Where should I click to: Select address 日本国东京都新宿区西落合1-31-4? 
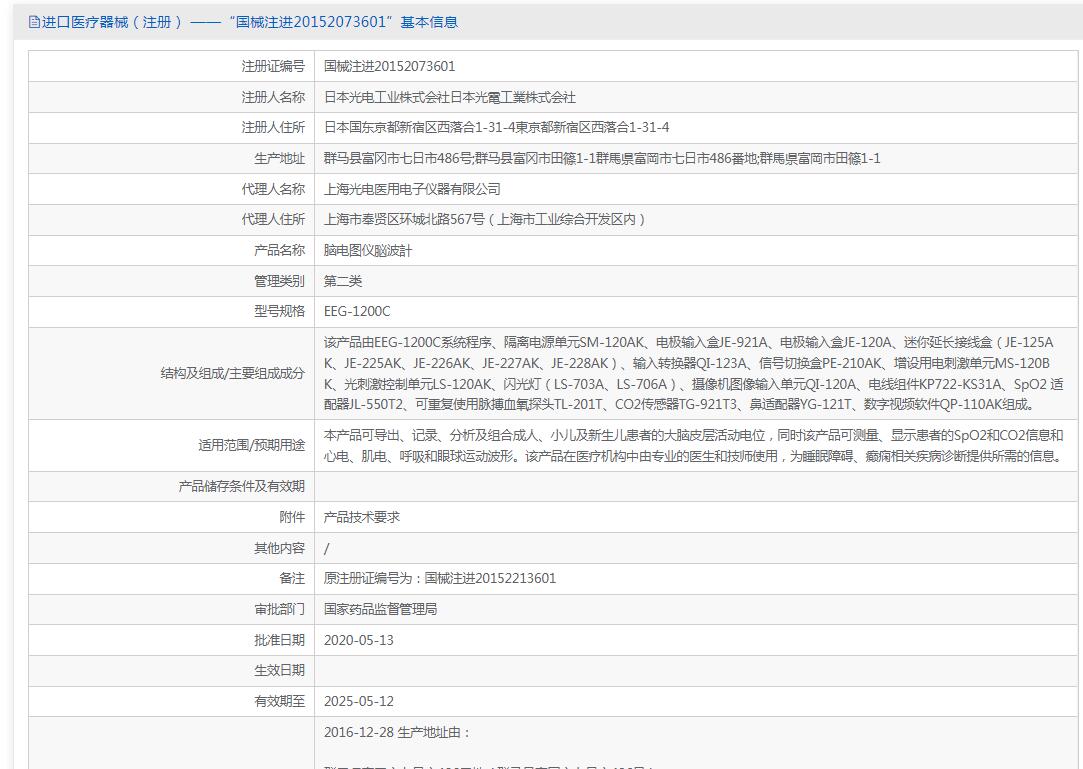click(419, 127)
